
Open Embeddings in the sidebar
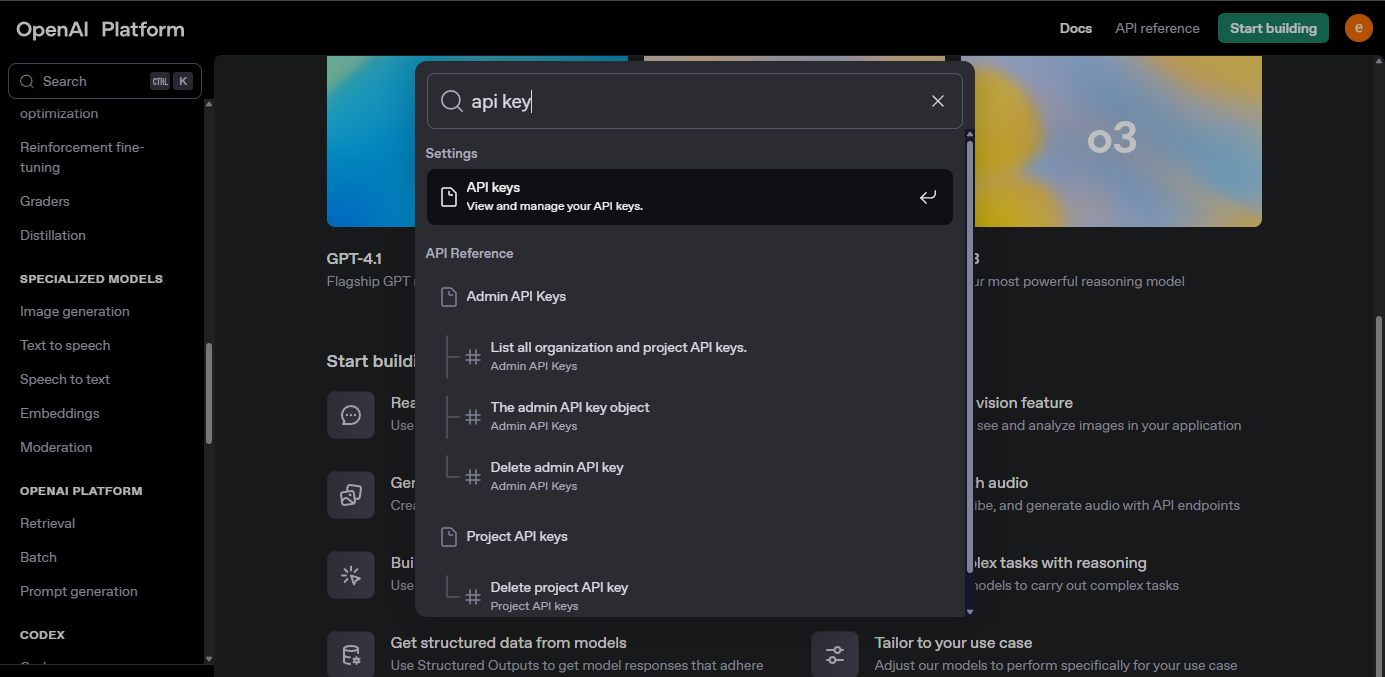pos(60,413)
